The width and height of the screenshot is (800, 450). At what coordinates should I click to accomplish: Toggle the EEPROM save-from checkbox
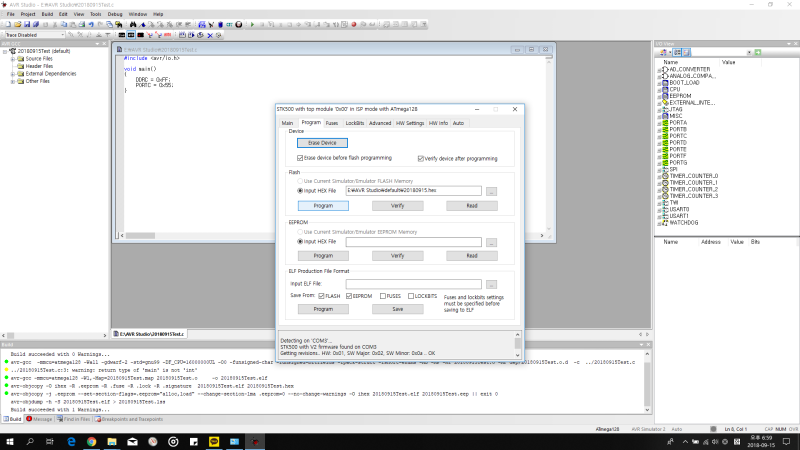[349, 296]
